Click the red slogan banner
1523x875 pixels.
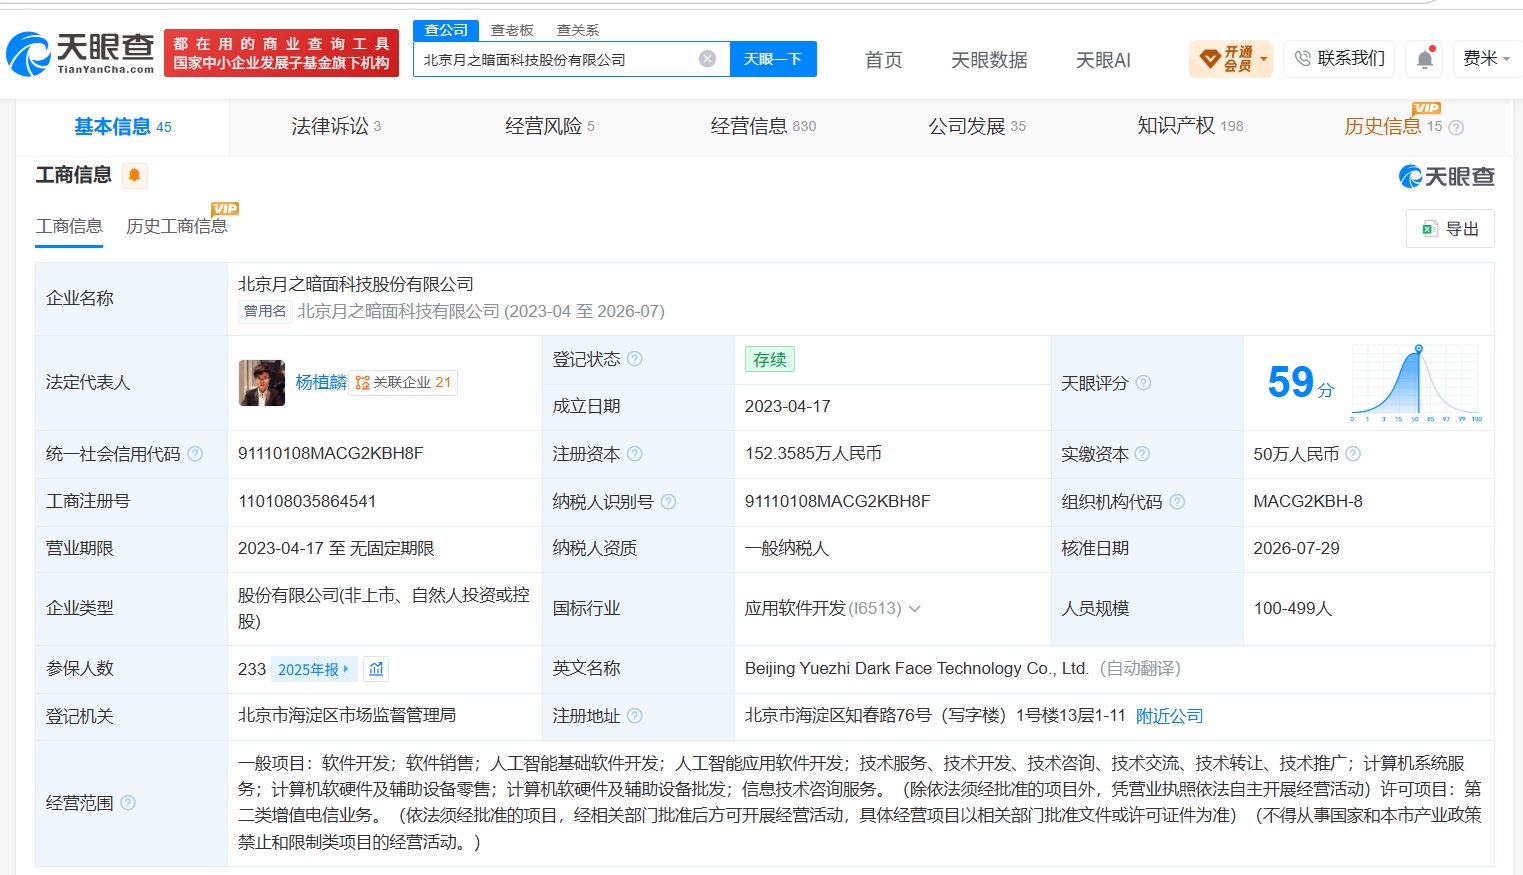(x=281, y=53)
